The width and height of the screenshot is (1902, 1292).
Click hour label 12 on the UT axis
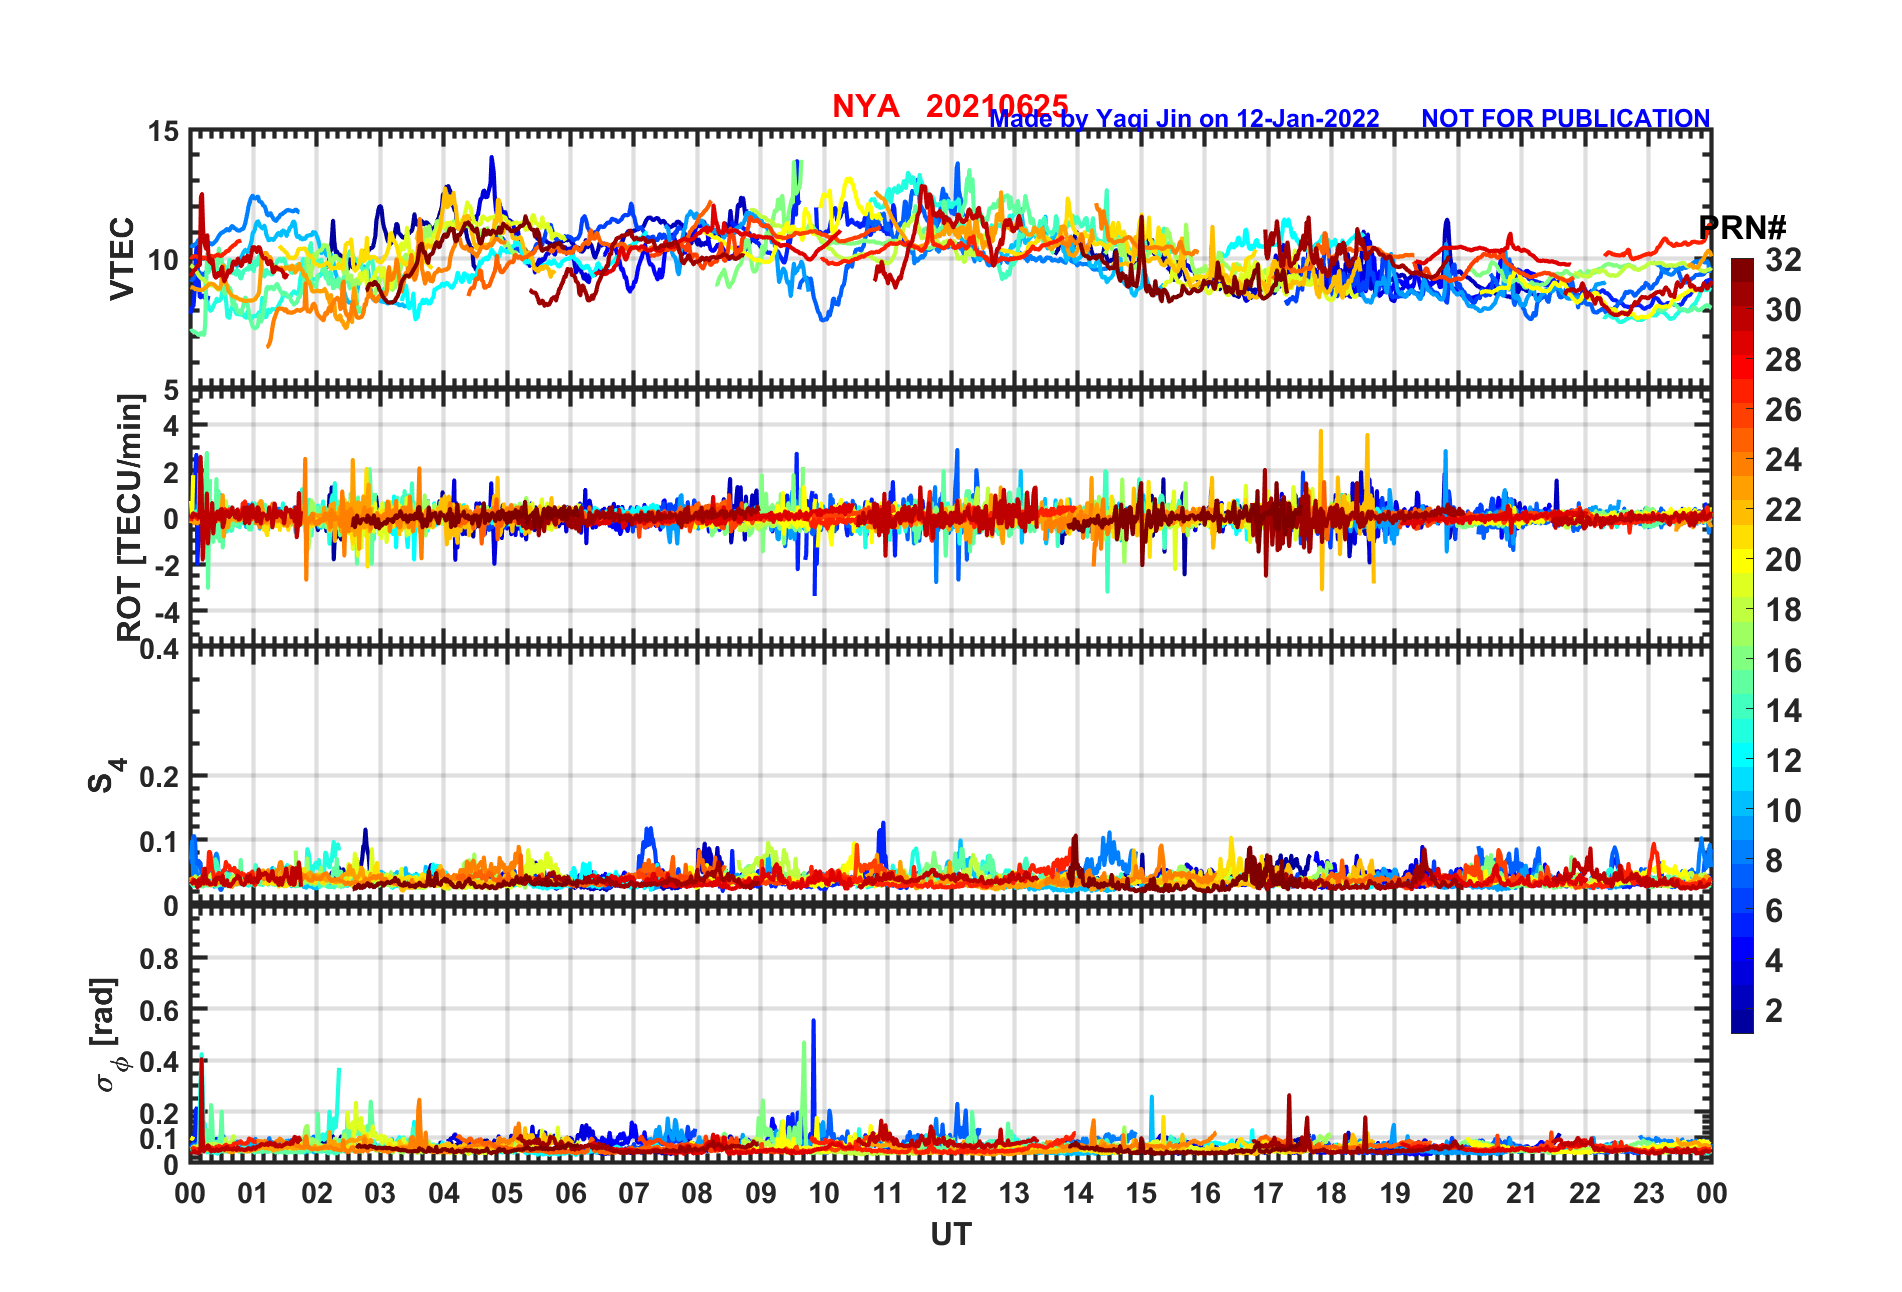[x=951, y=1193]
